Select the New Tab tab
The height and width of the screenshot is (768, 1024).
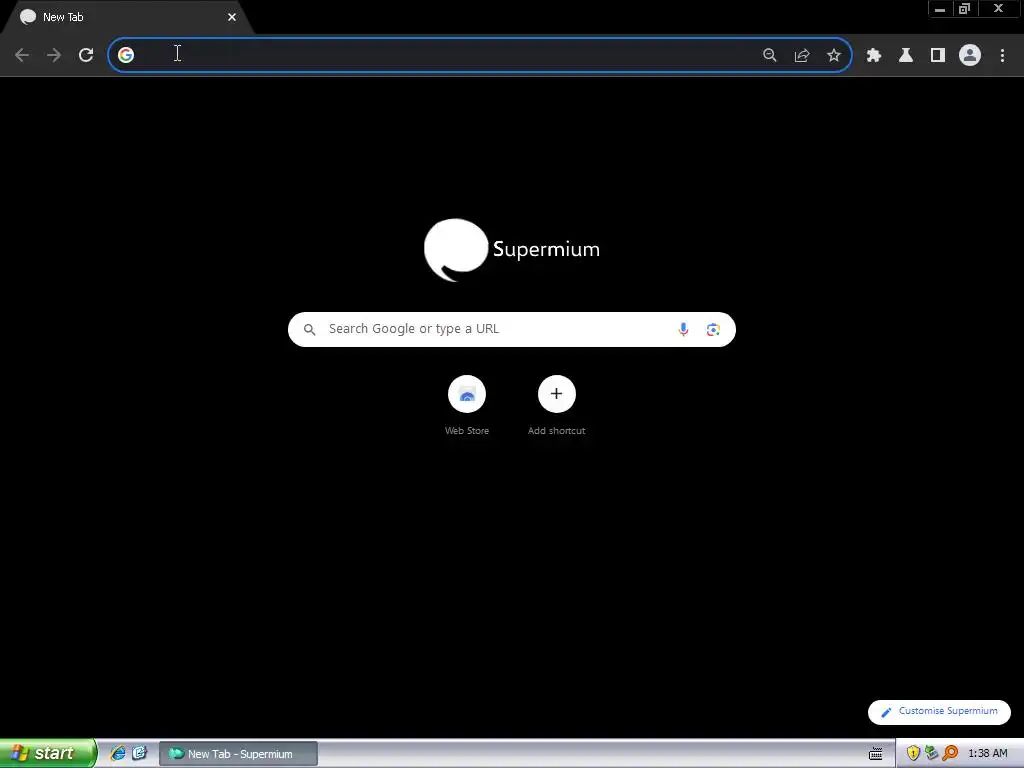[127, 17]
